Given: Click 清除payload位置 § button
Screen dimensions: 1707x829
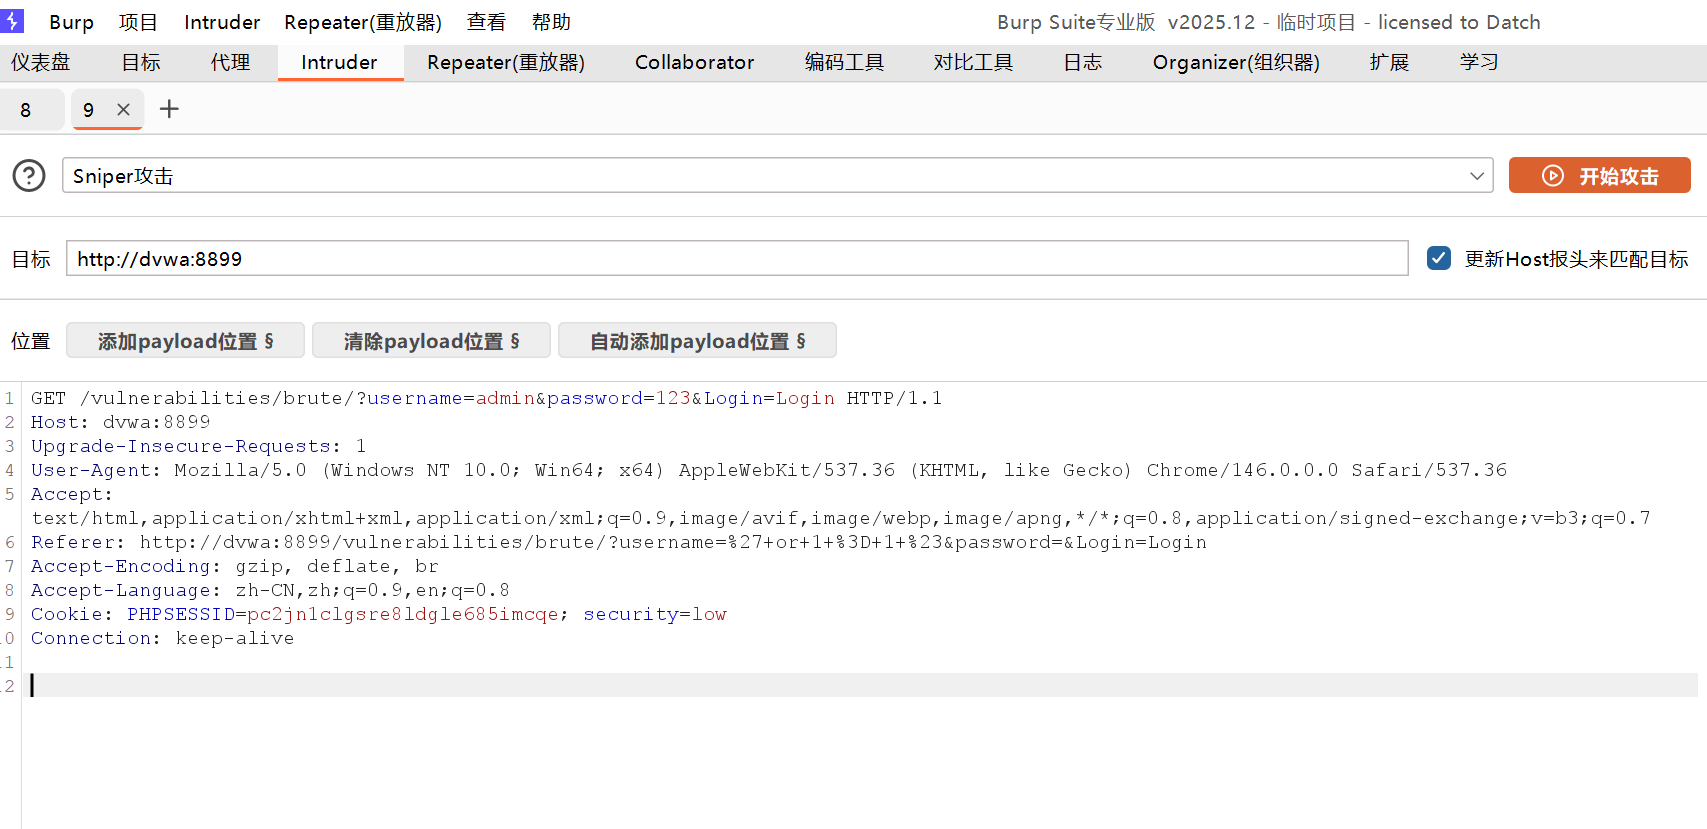Looking at the screenshot, I should [431, 341].
